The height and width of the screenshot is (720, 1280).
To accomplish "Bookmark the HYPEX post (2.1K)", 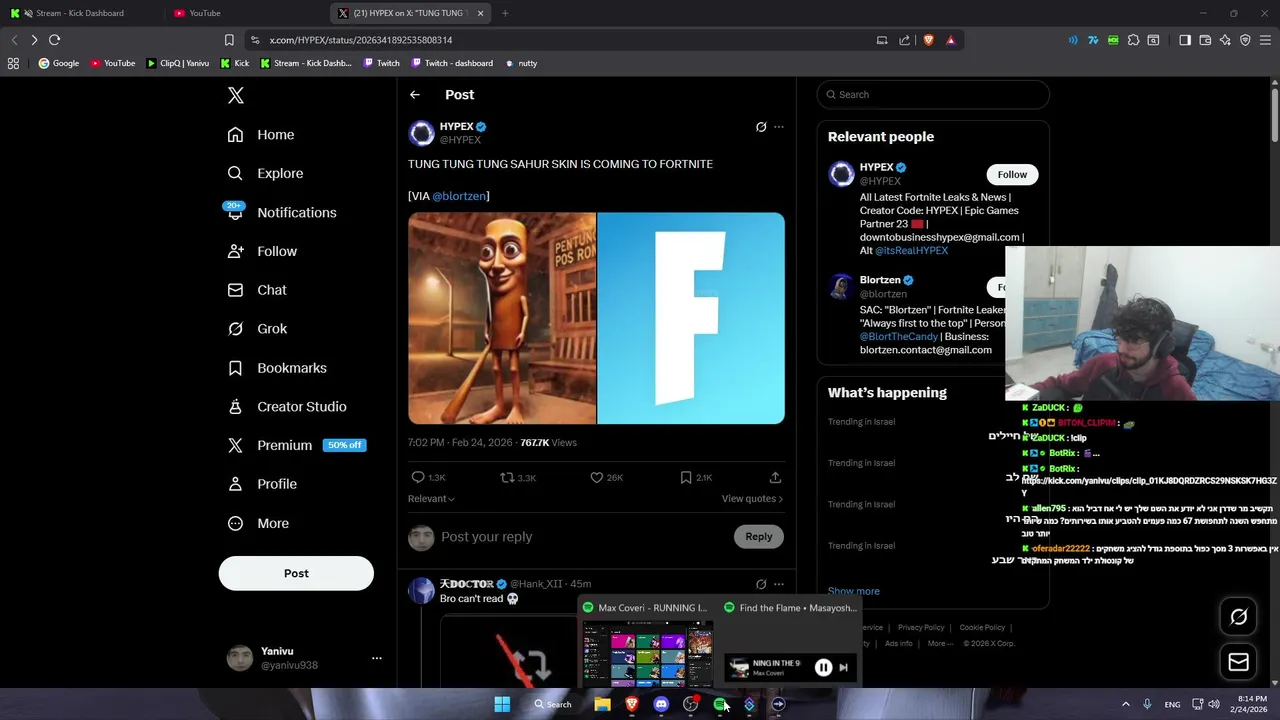I will coord(695,478).
